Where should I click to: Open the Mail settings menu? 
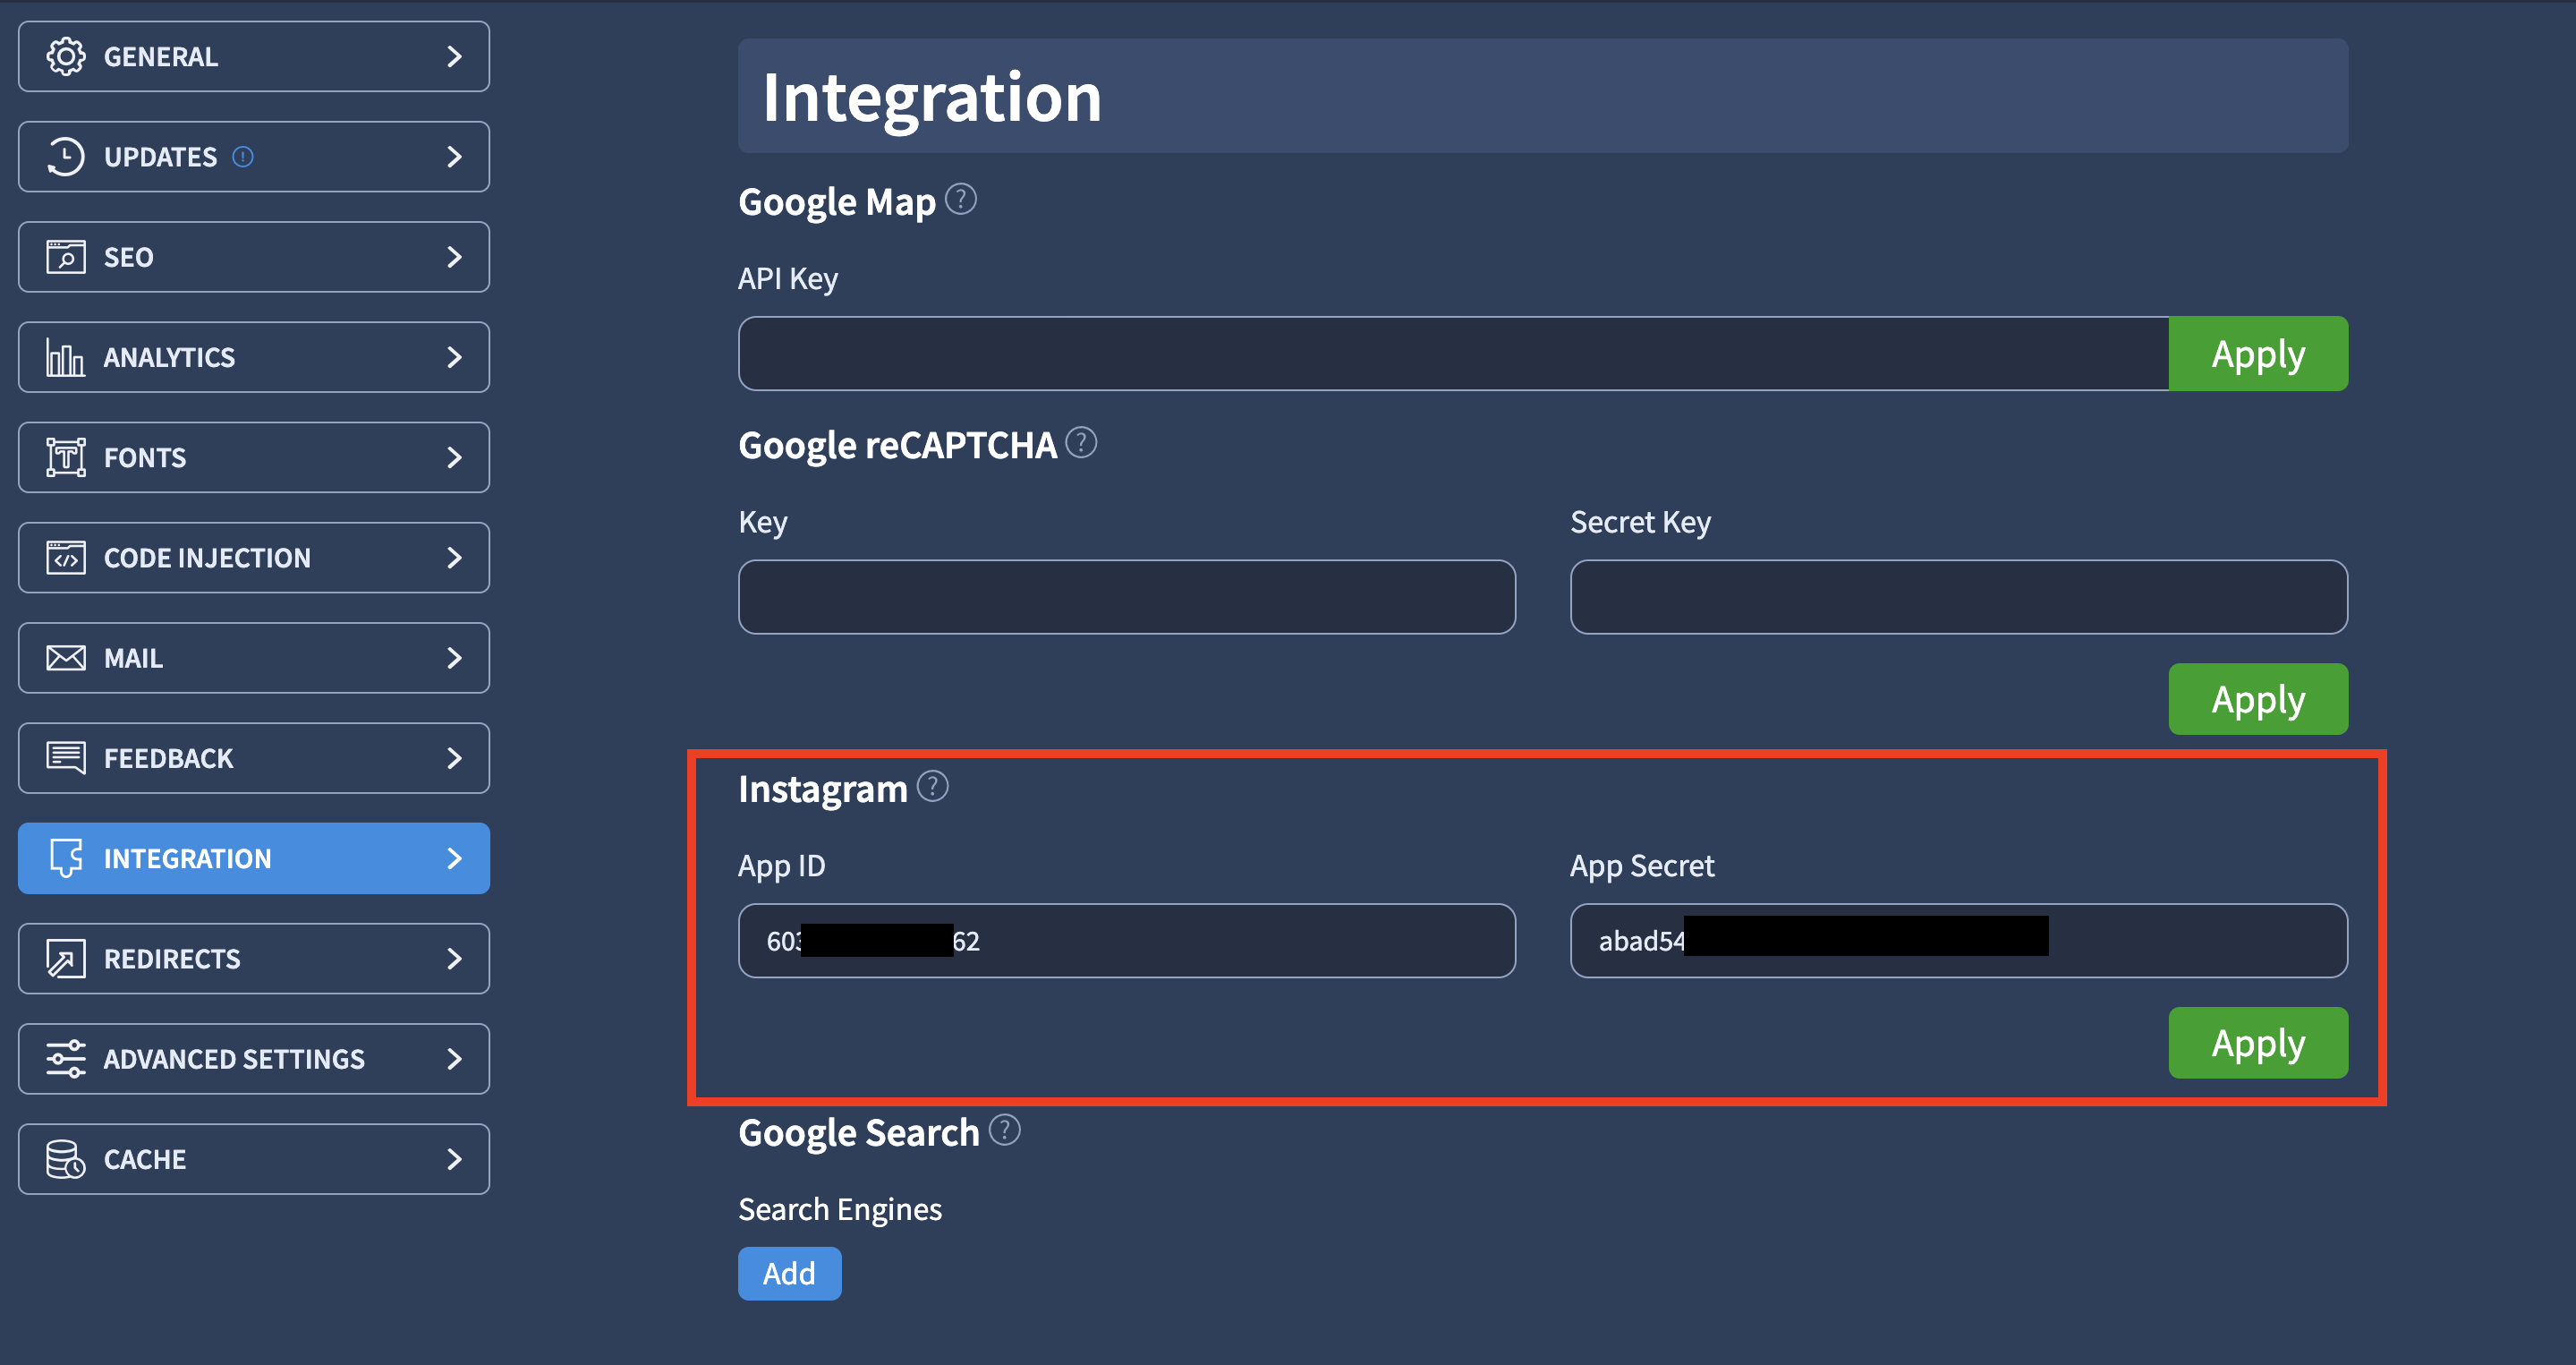pyautogui.click(x=254, y=658)
